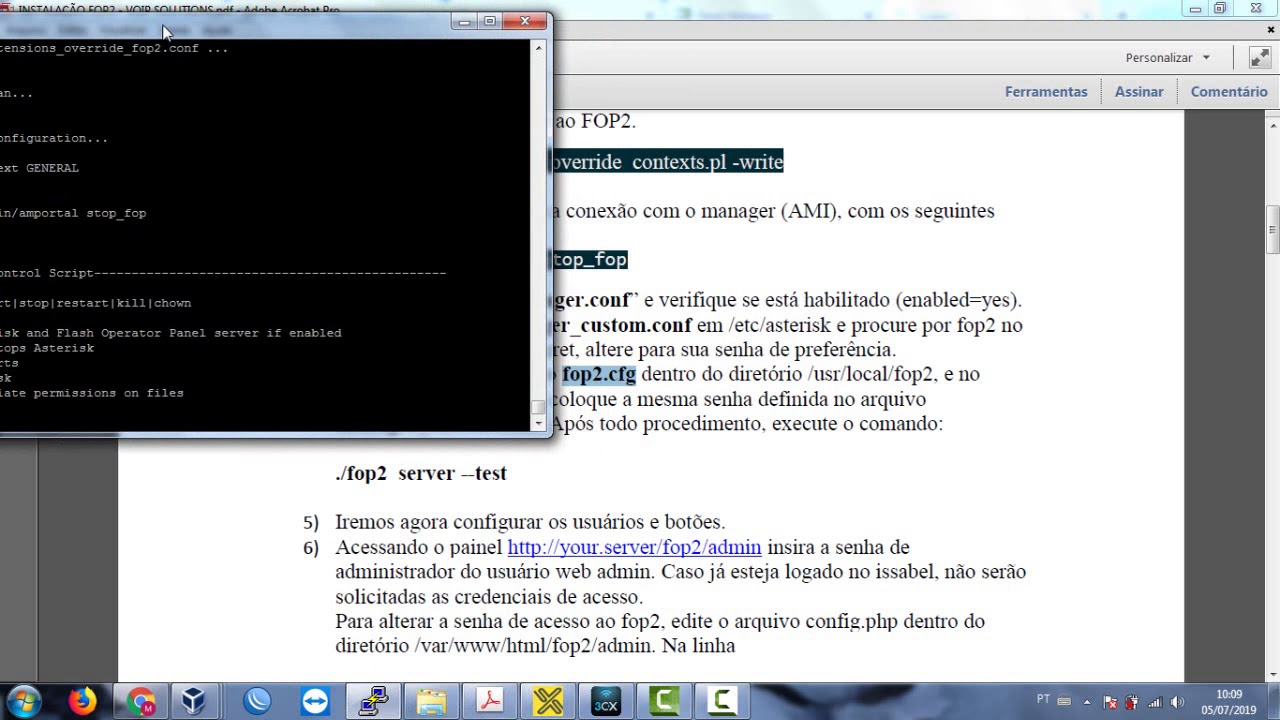Open the first Camtasia taskbar icon
This screenshot has width=1280, height=720.
point(664,701)
